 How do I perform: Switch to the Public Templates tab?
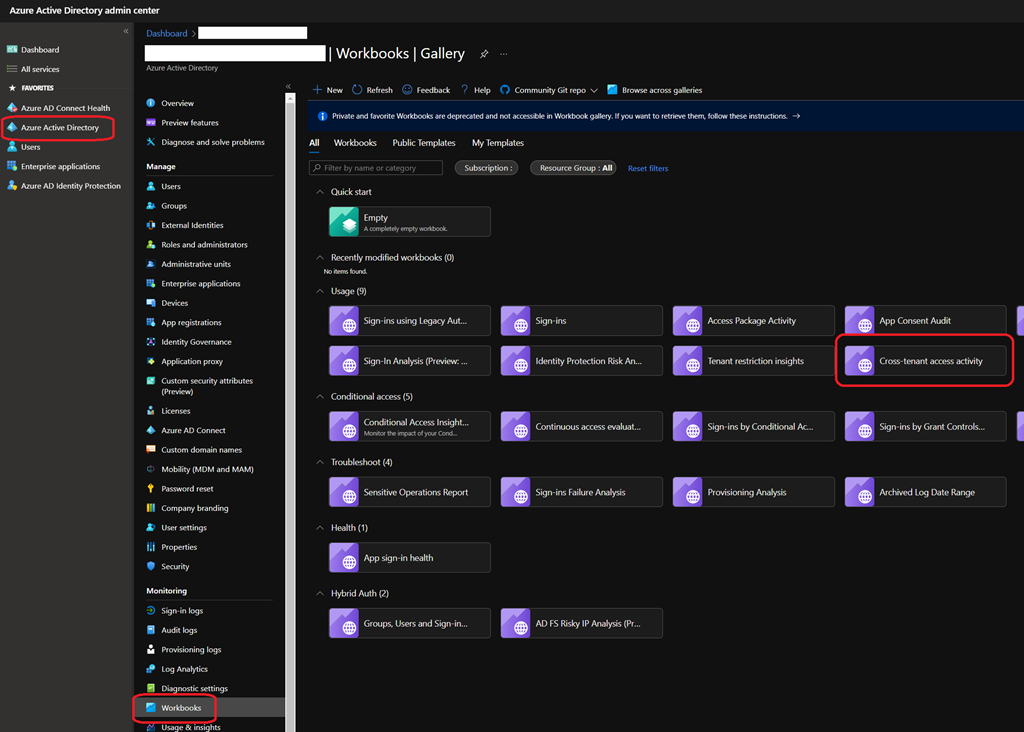tap(423, 143)
